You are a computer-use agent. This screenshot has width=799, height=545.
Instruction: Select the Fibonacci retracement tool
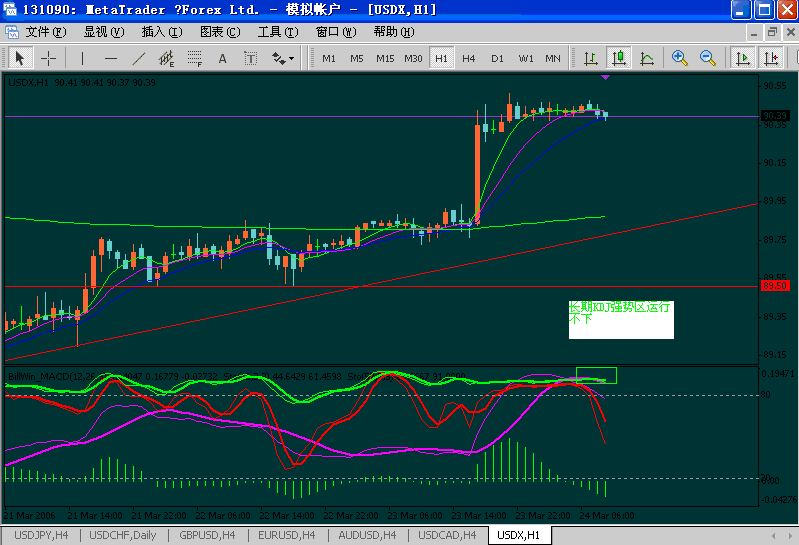tap(195, 58)
